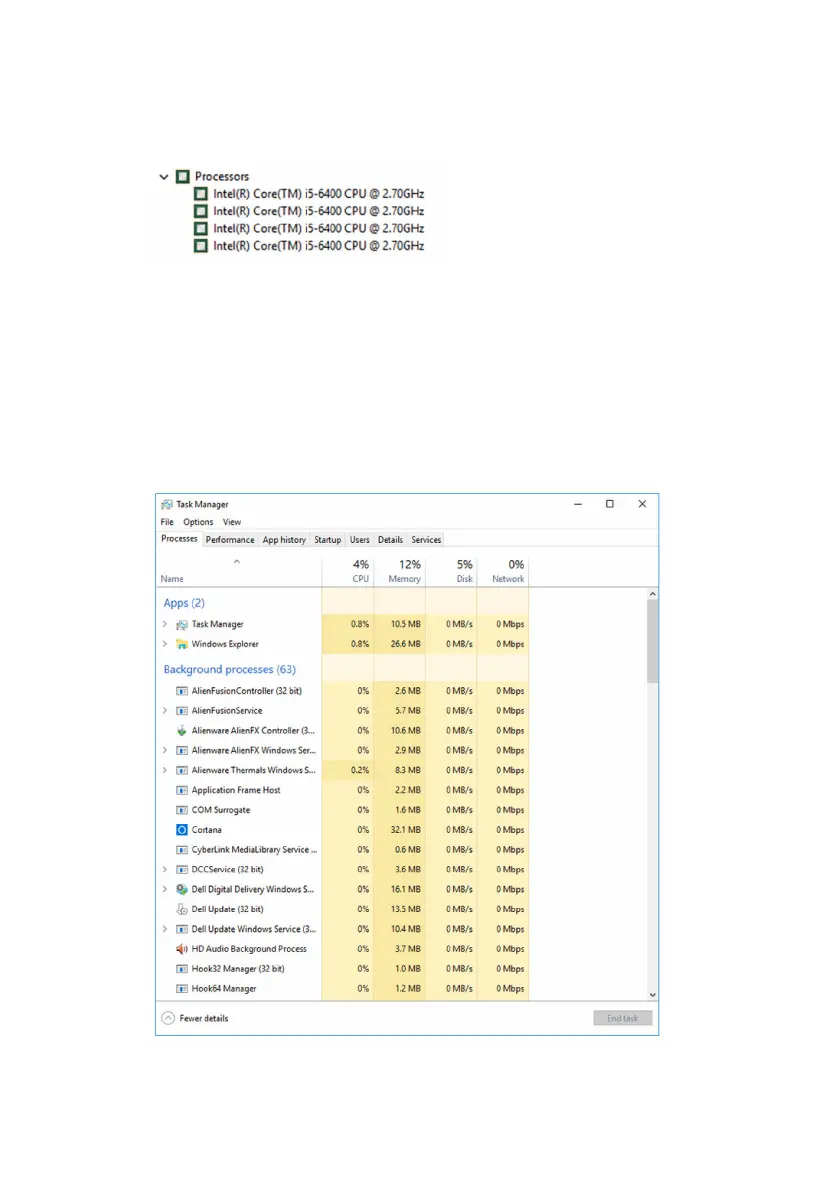This screenshot has width=835, height=1195.
Task: Select the Processors category icon
Action: click(x=183, y=177)
